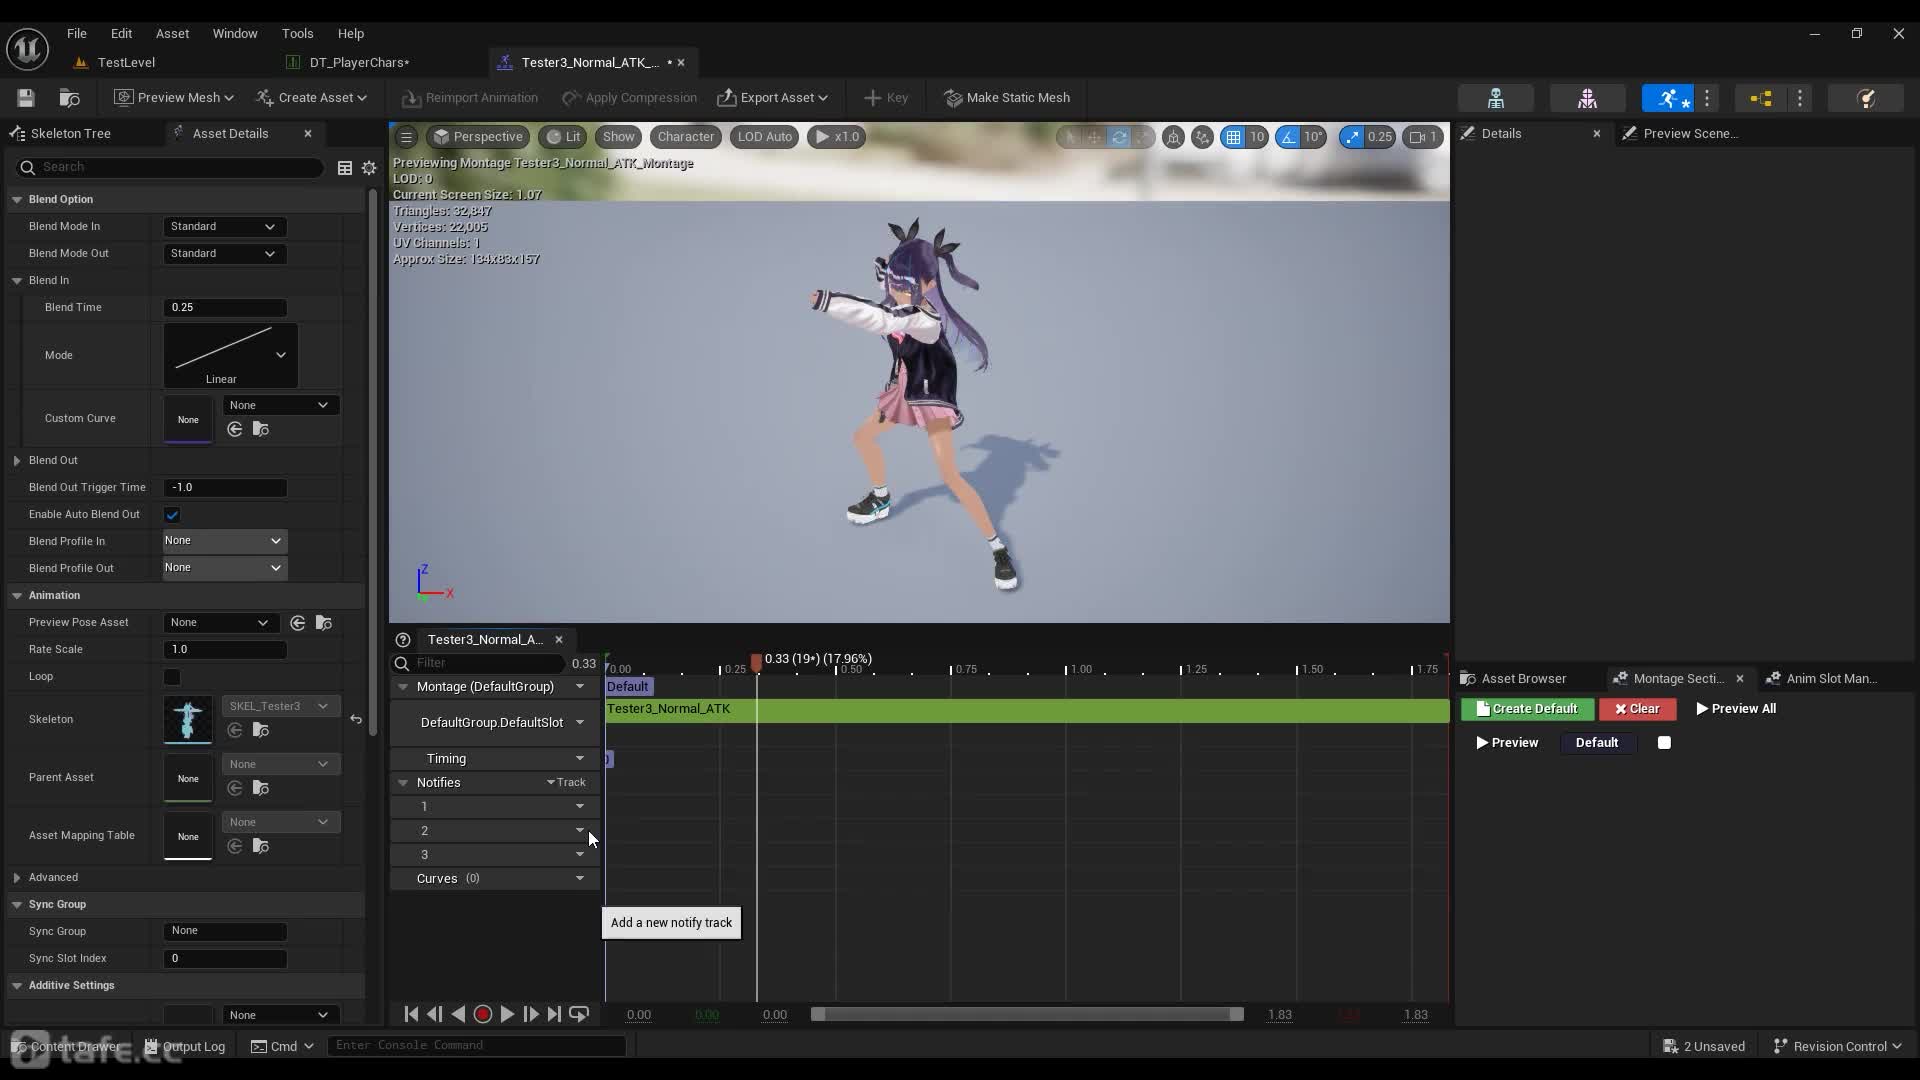The height and width of the screenshot is (1080, 1920).
Task: Open Blend Profile Out dropdown
Action: coord(224,568)
